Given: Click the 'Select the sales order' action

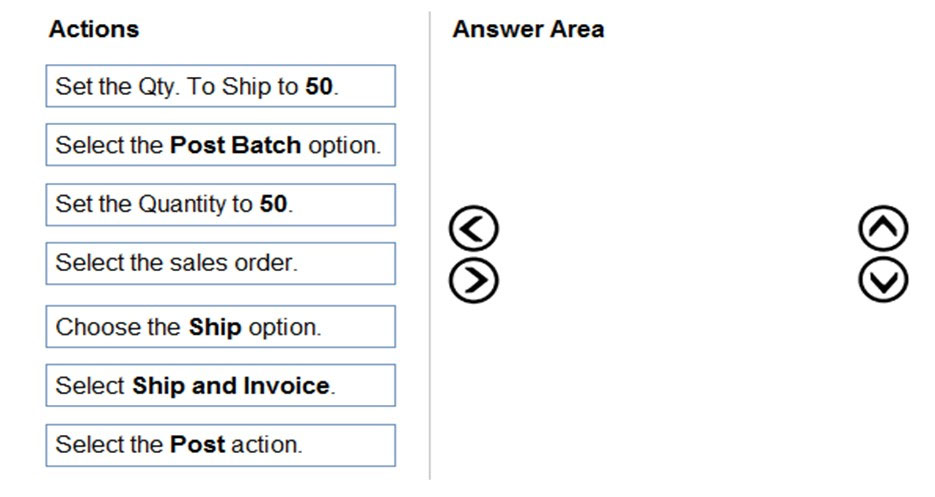Looking at the screenshot, I should click(220, 263).
